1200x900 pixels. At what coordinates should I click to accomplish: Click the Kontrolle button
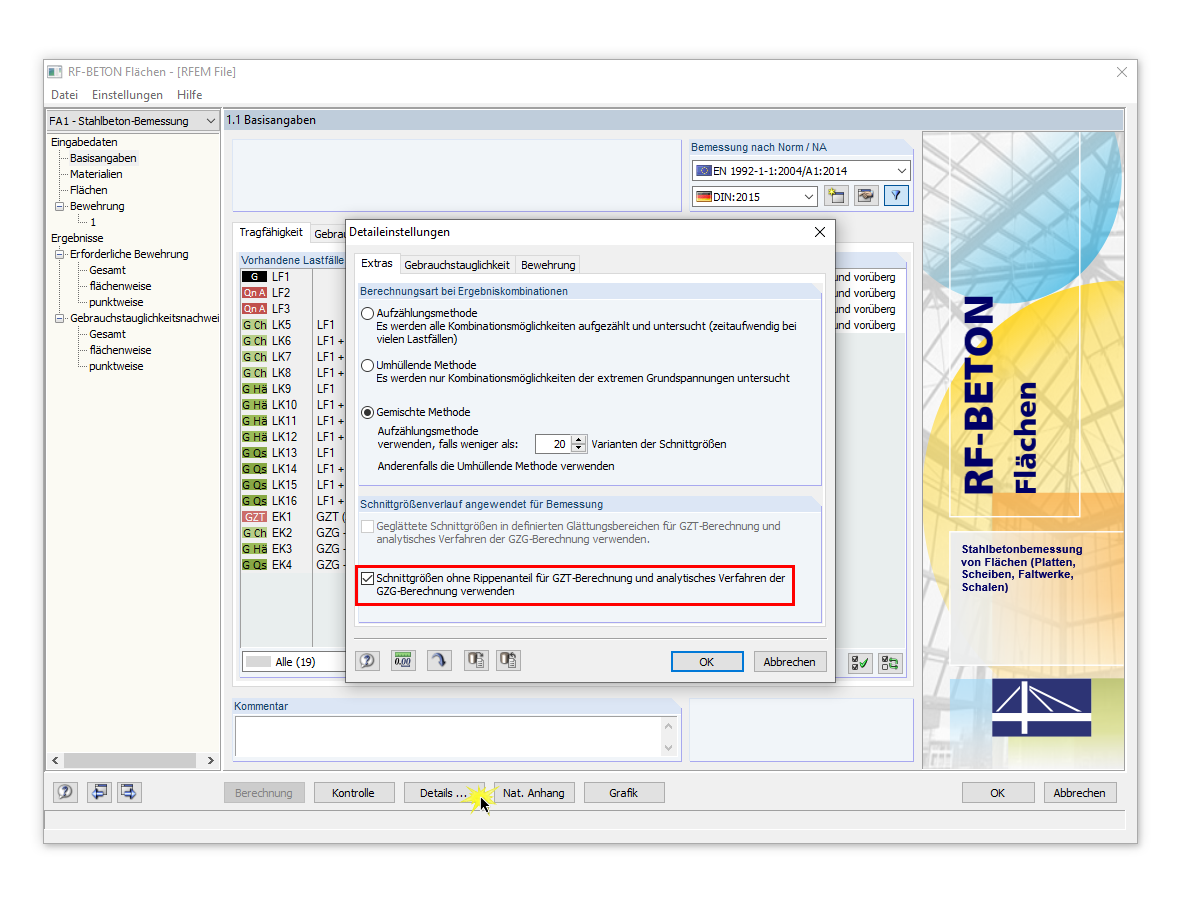[x=353, y=793]
